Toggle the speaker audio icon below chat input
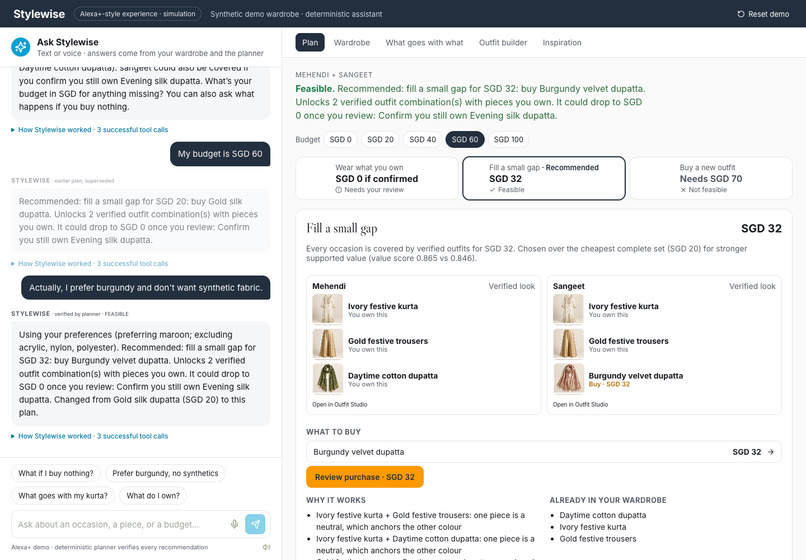806x560 pixels. click(266, 547)
